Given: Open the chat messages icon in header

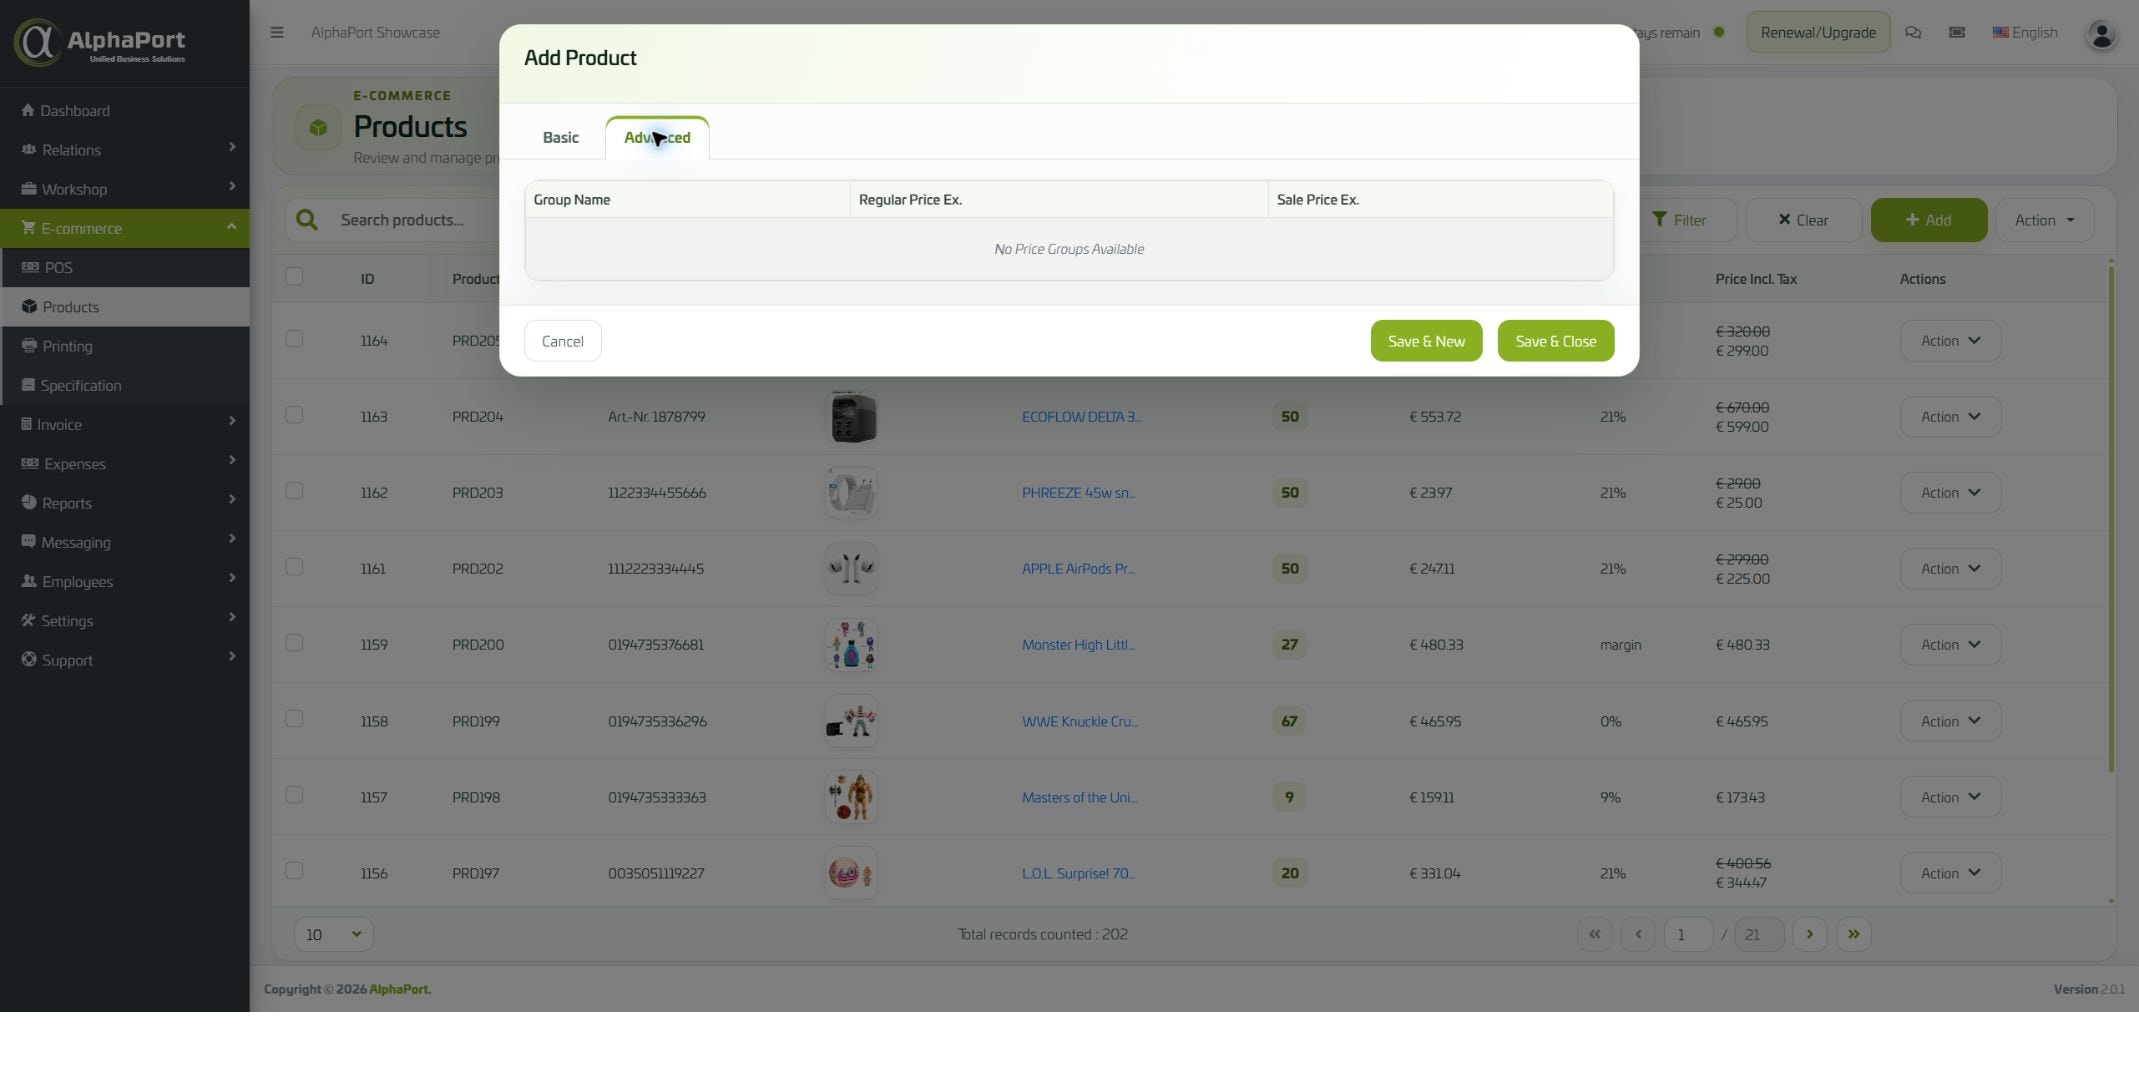Looking at the screenshot, I should (x=1913, y=32).
